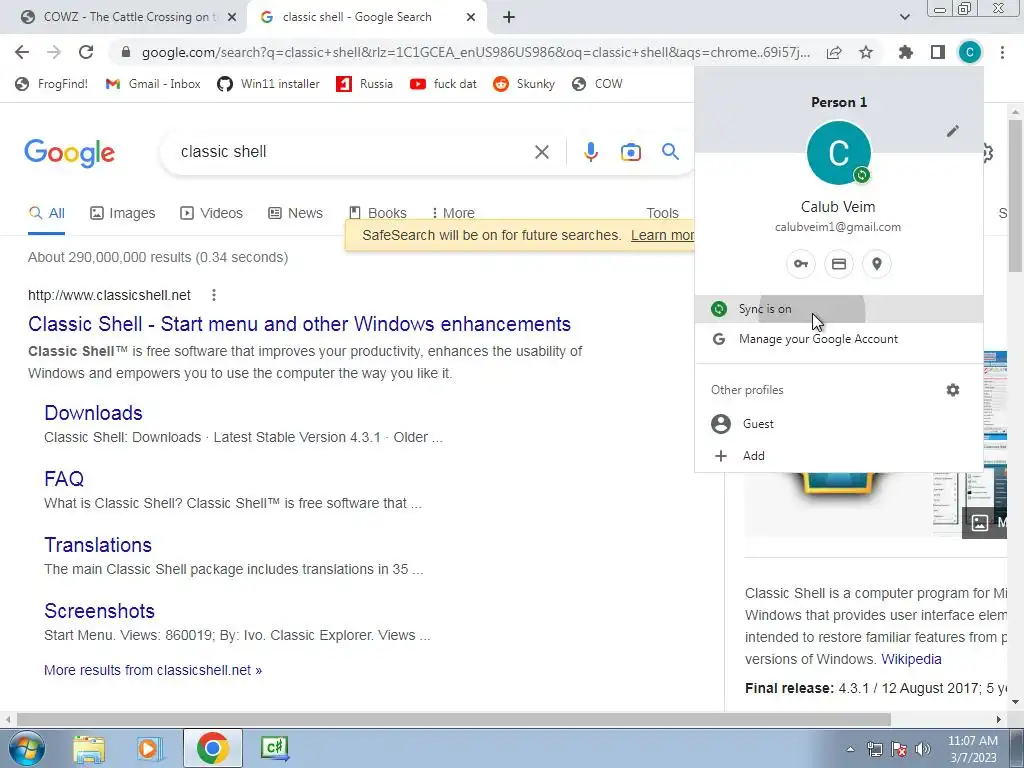This screenshot has height=768, width=1024.
Task: Open the Russia bookmark
Action: [364, 84]
